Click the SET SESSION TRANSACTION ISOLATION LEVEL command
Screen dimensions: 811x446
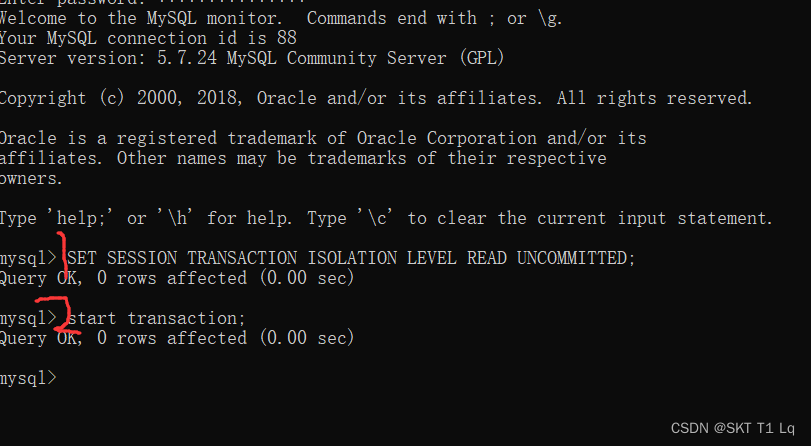[x=351, y=258]
